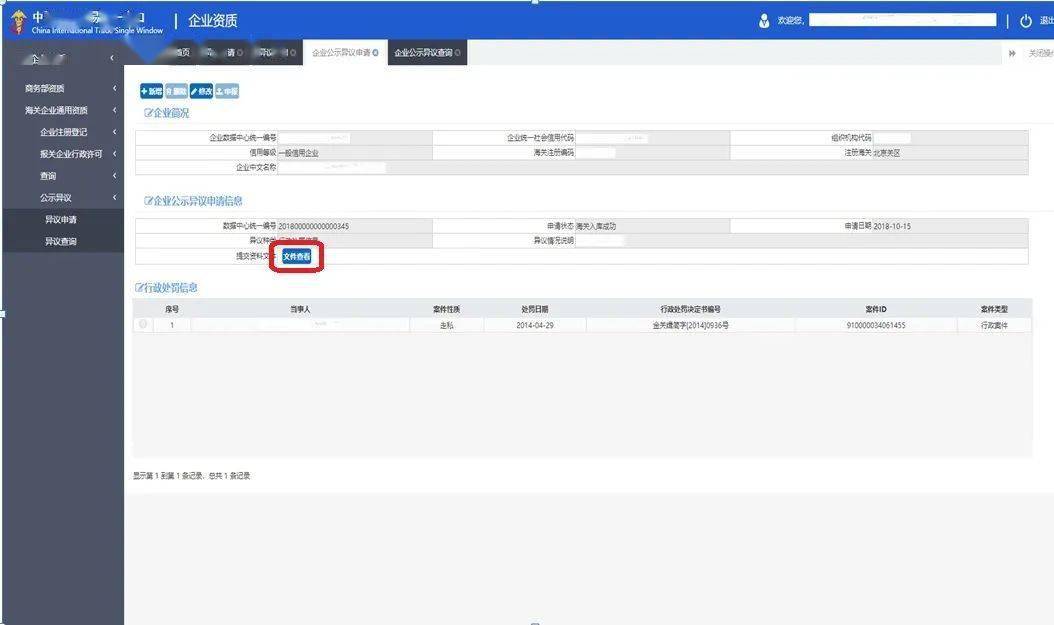Click the 修改 (edit) pencil button

pyautogui.click(x=201, y=91)
